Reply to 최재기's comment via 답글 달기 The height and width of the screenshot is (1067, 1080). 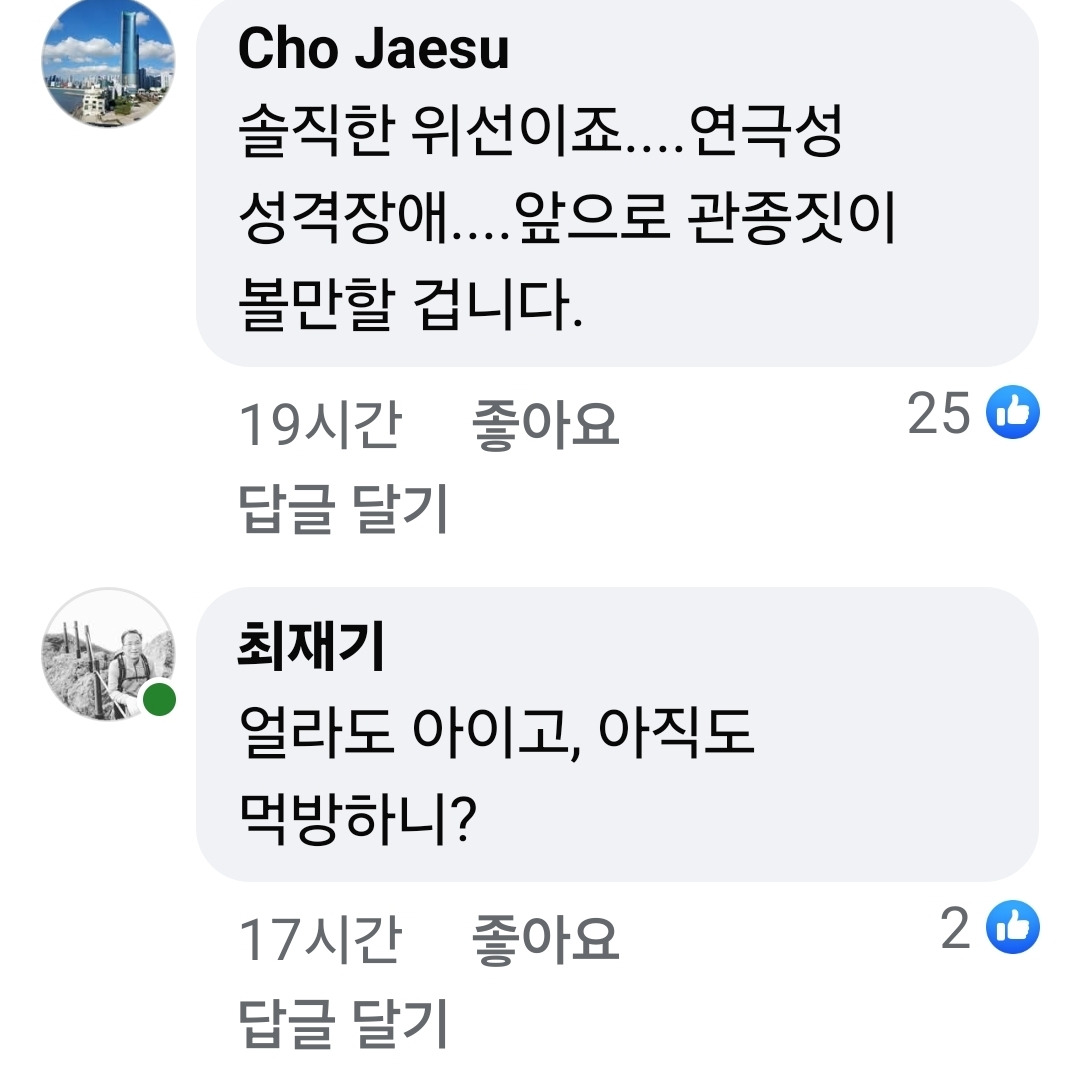pyautogui.click(x=344, y=1023)
